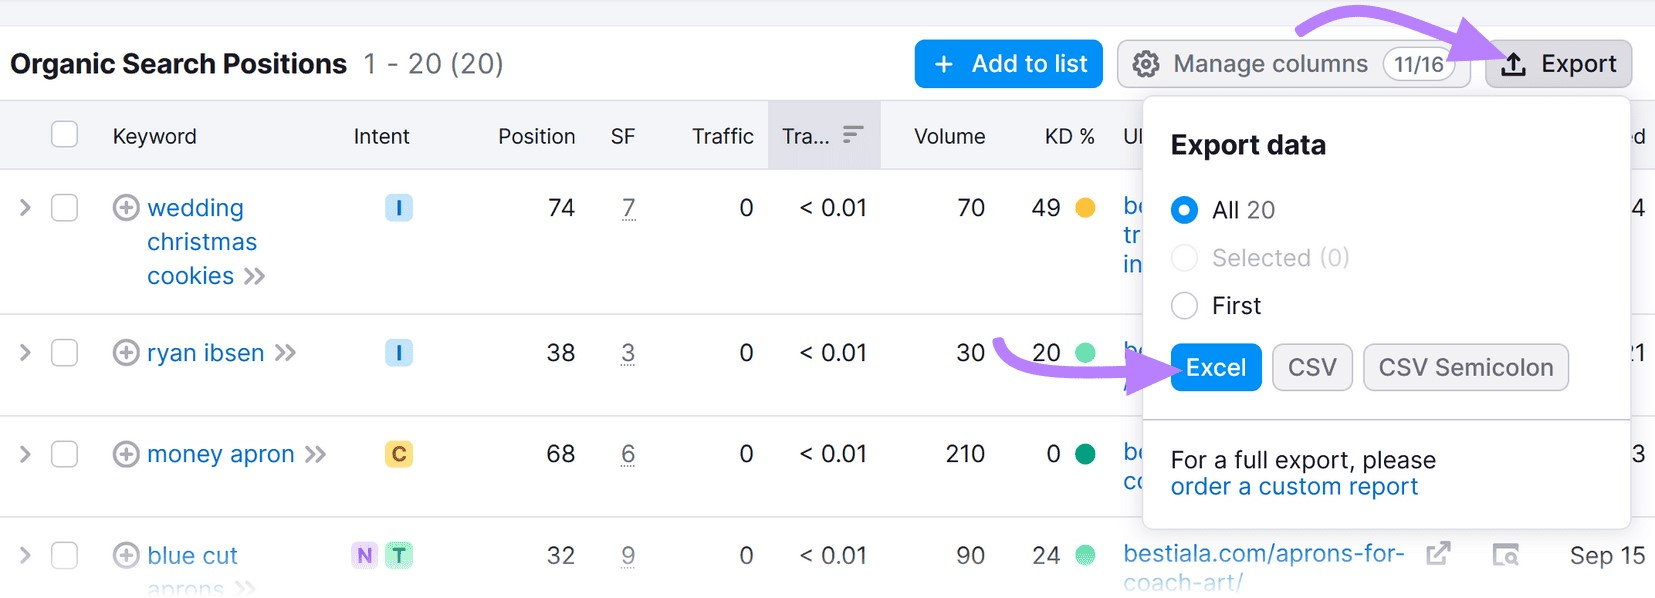
Task: Click plus icon next to ryan ibsen
Action: [126, 353]
